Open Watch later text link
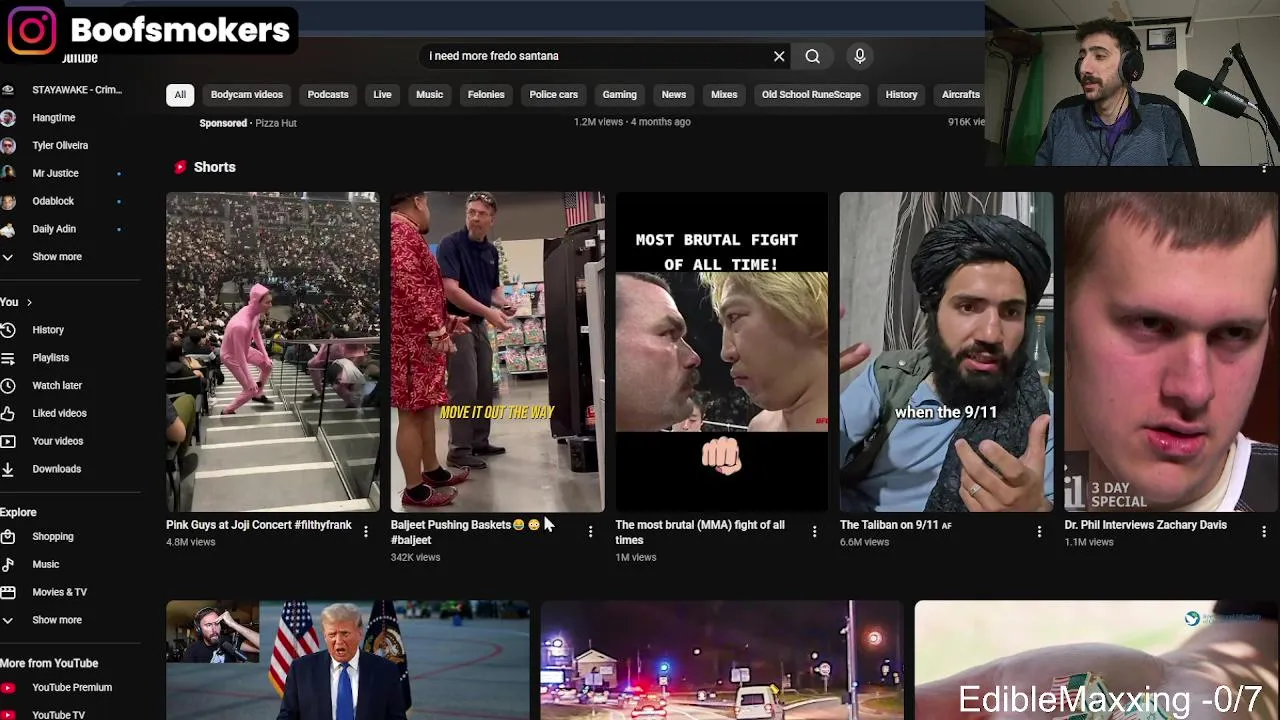The height and width of the screenshot is (720, 1280). tap(57, 385)
